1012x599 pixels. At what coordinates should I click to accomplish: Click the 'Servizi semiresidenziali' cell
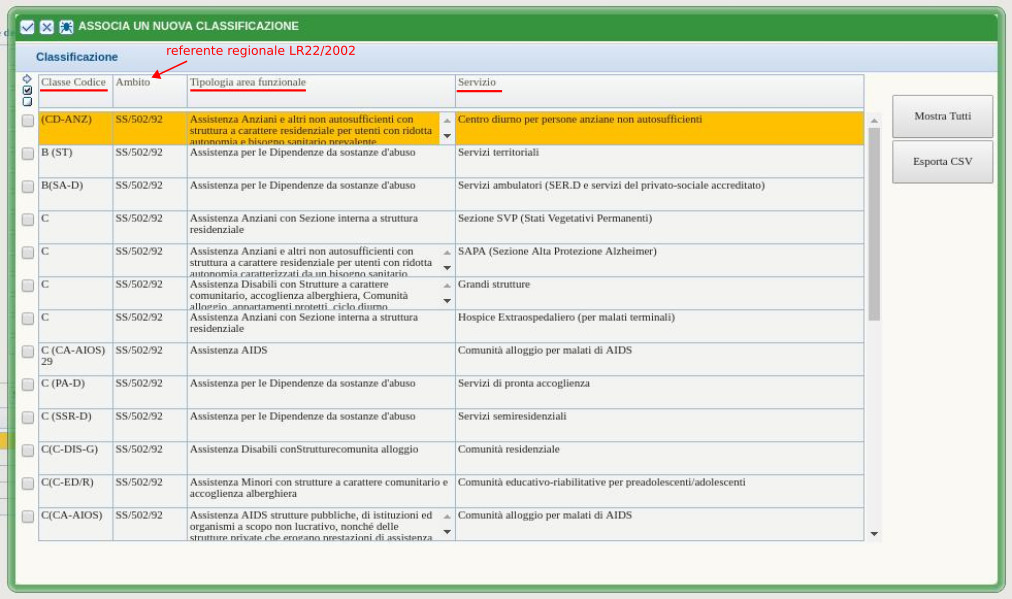tap(660, 425)
